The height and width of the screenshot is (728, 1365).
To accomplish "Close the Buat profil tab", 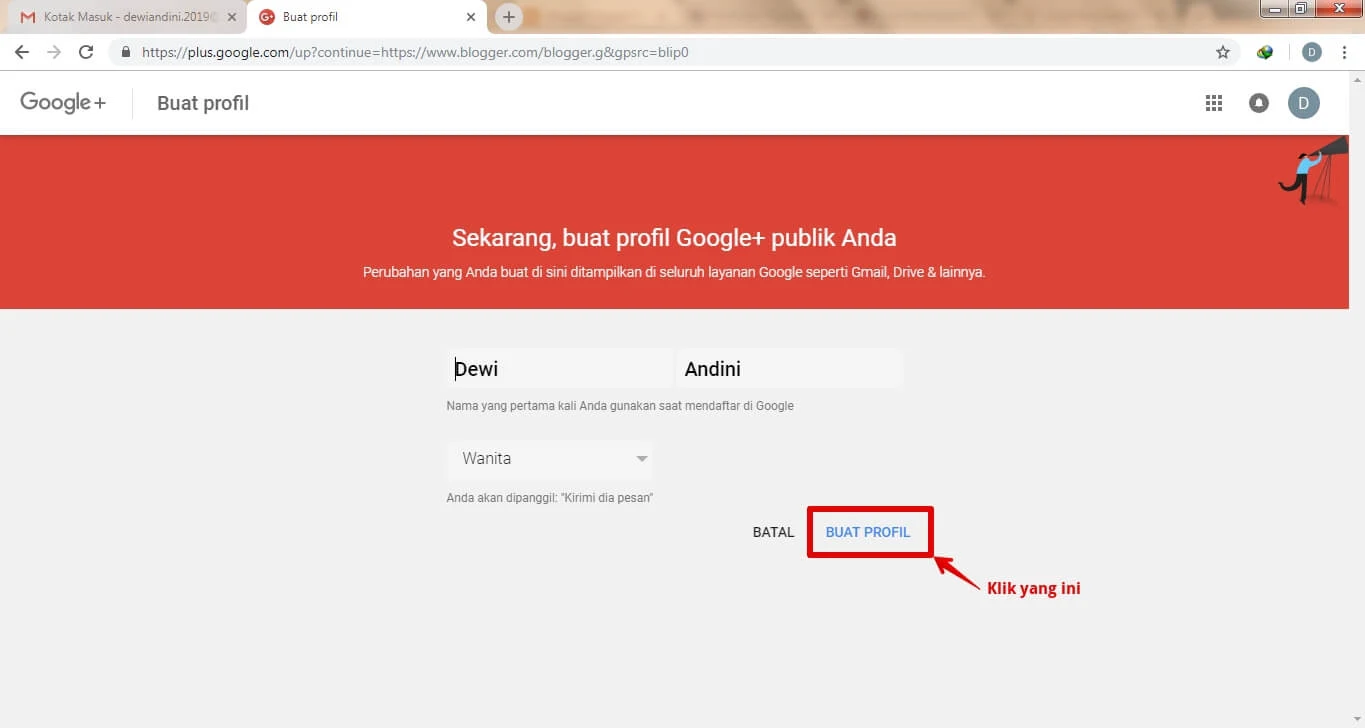I will (471, 17).
